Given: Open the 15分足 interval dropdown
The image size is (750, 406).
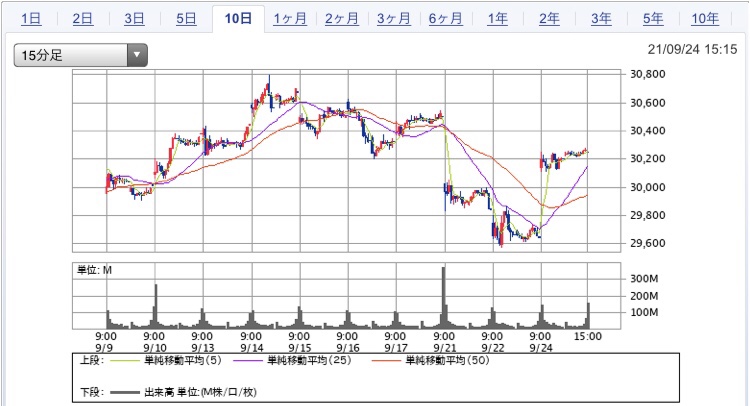Looking at the screenshot, I should click(80, 57).
